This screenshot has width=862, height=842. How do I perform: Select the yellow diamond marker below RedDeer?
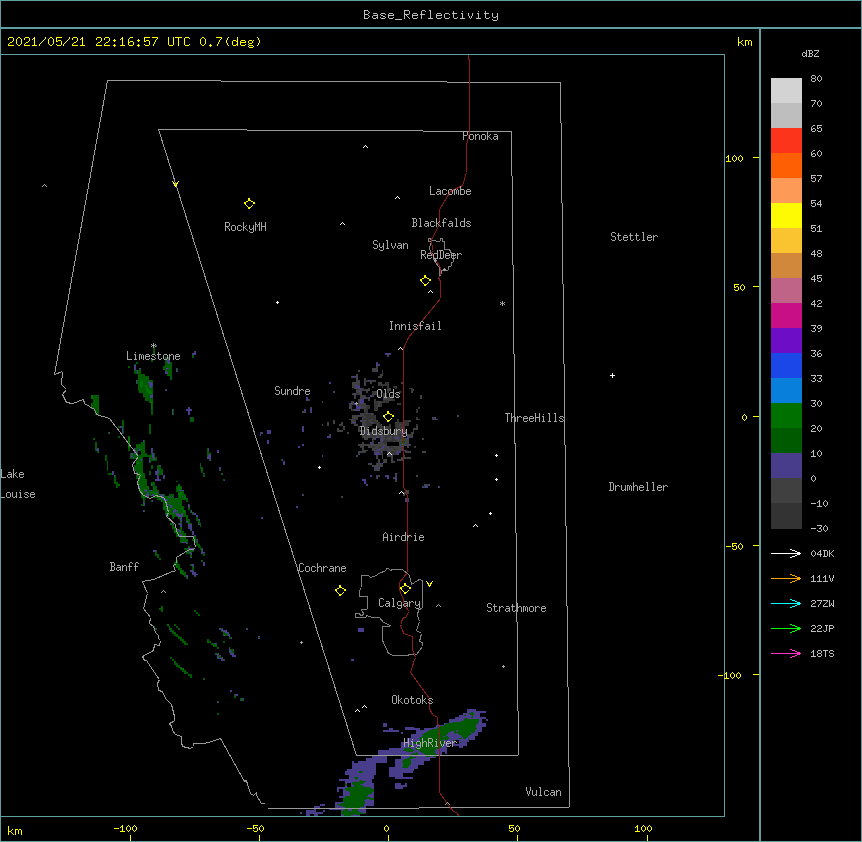tap(426, 281)
